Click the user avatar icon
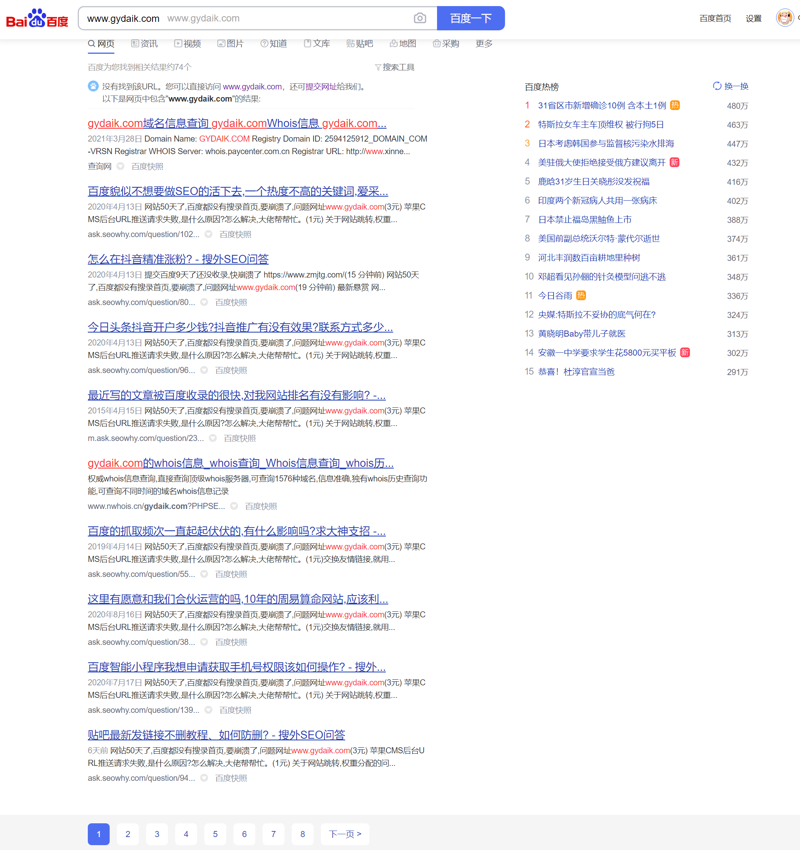800x850 pixels. pos(784,18)
